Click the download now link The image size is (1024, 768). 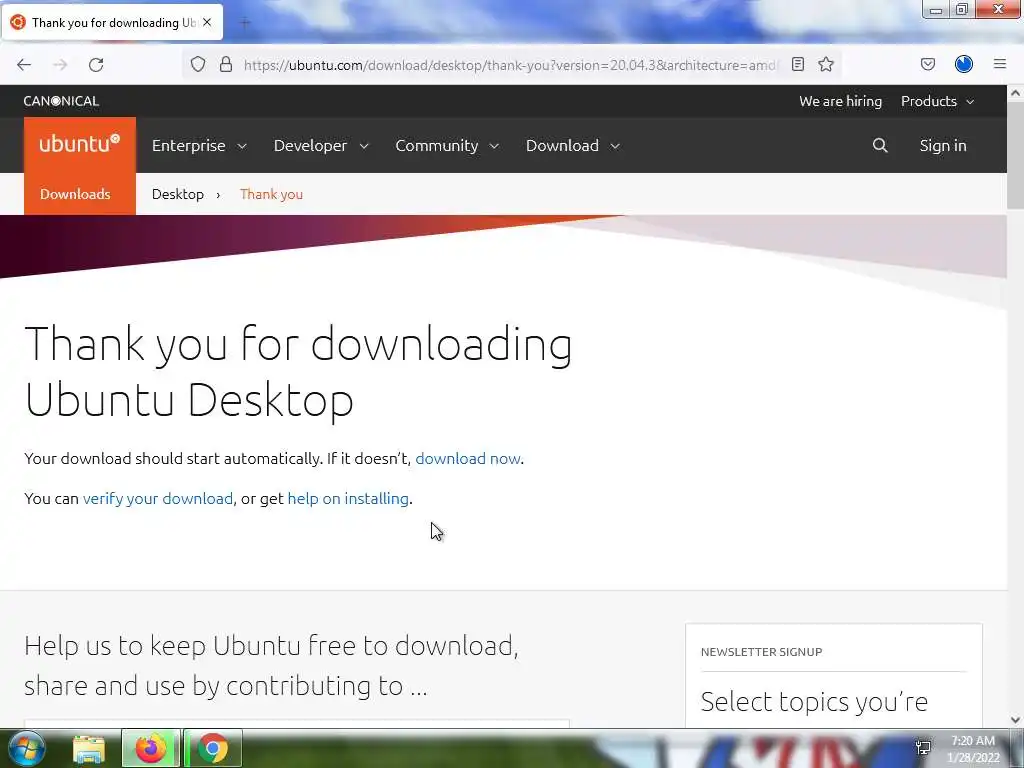coord(468,458)
